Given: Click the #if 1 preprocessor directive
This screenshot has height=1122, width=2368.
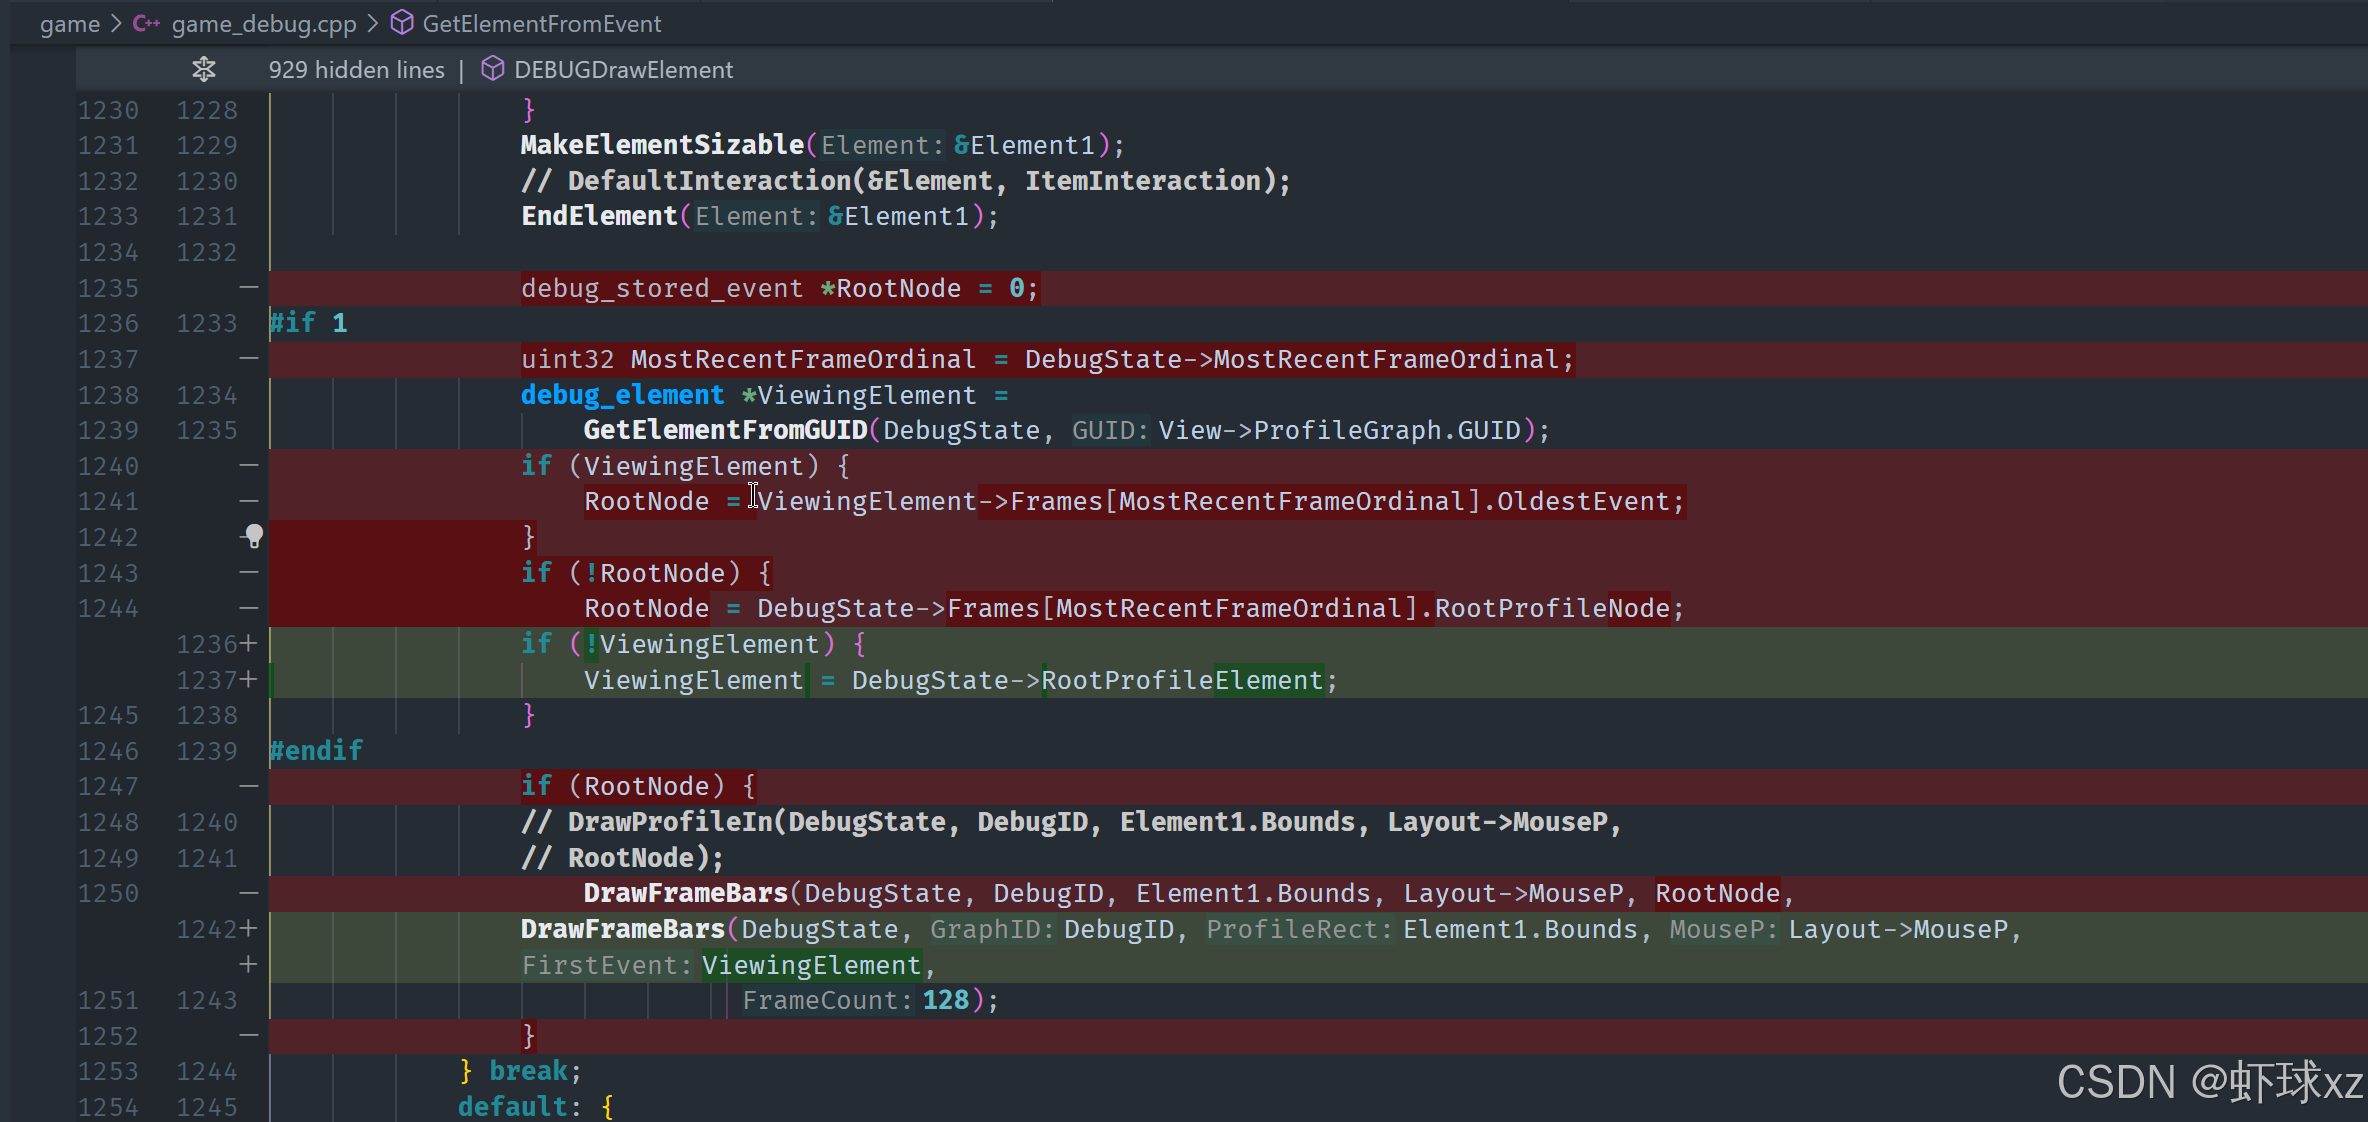Looking at the screenshot, I should click(308, 323).
